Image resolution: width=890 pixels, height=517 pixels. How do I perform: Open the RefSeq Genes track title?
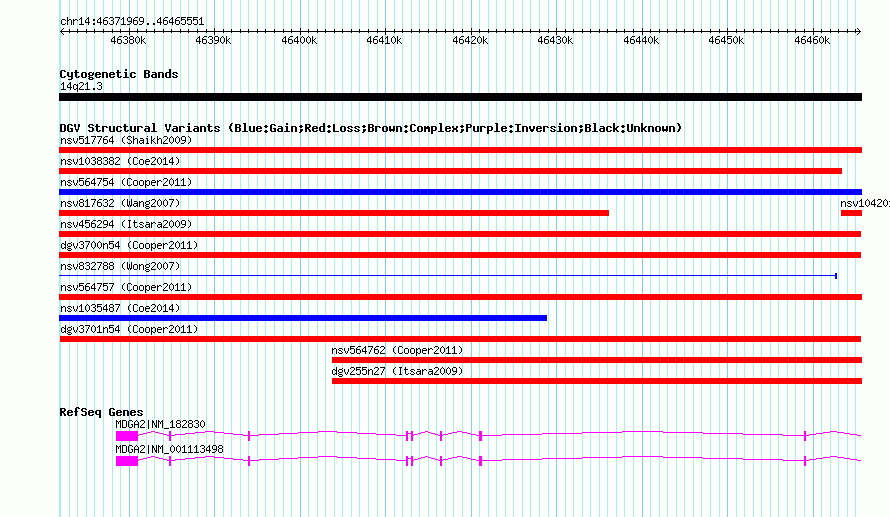pyautogui.click(x=102, y=412)
